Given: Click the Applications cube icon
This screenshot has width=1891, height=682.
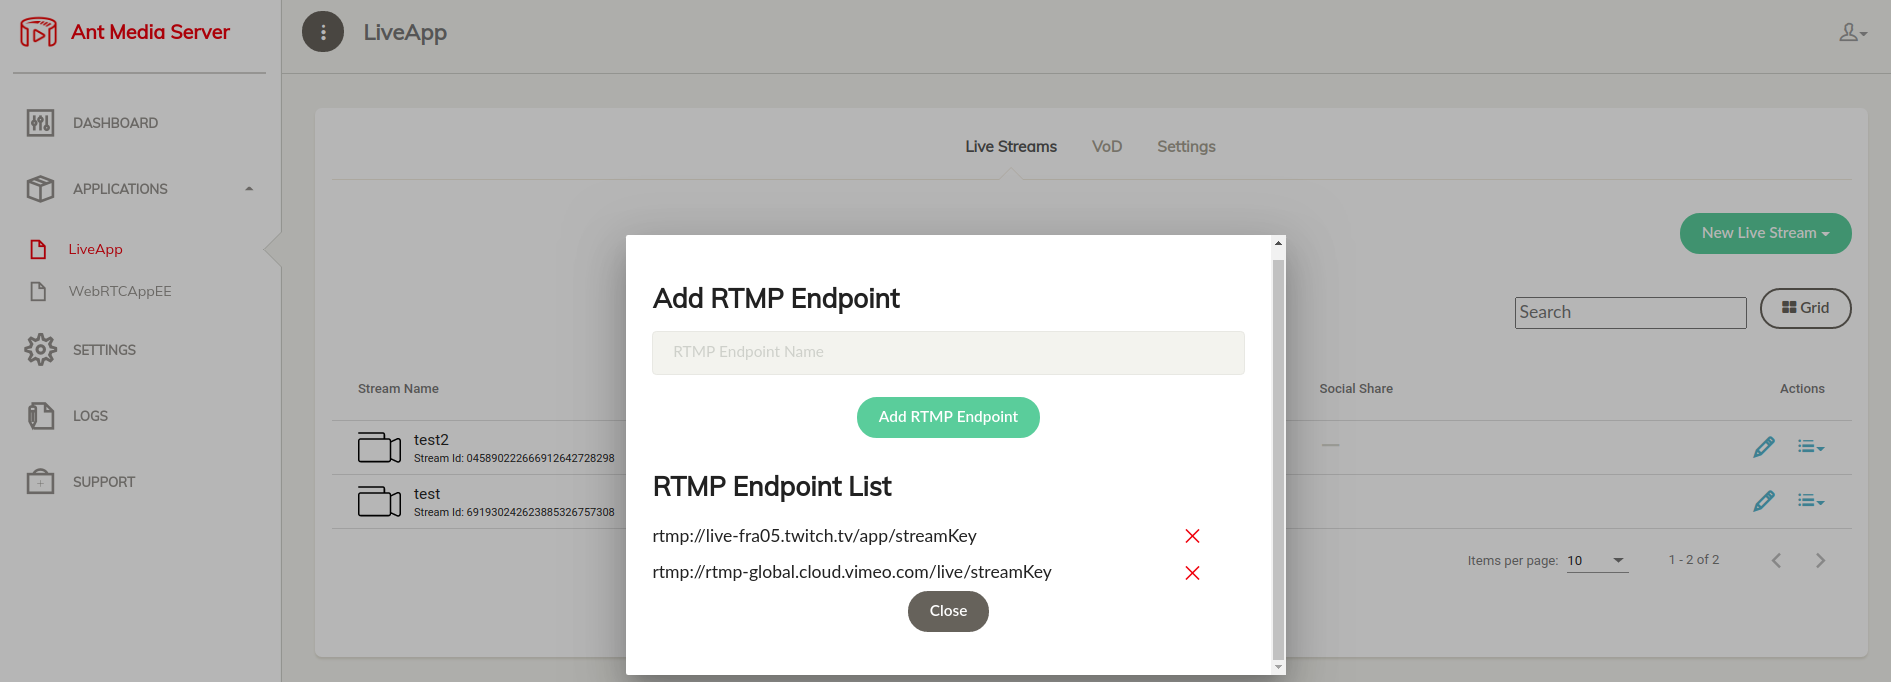Looking at the screenshot, I should pyautogui.click(x=40, y=189).
